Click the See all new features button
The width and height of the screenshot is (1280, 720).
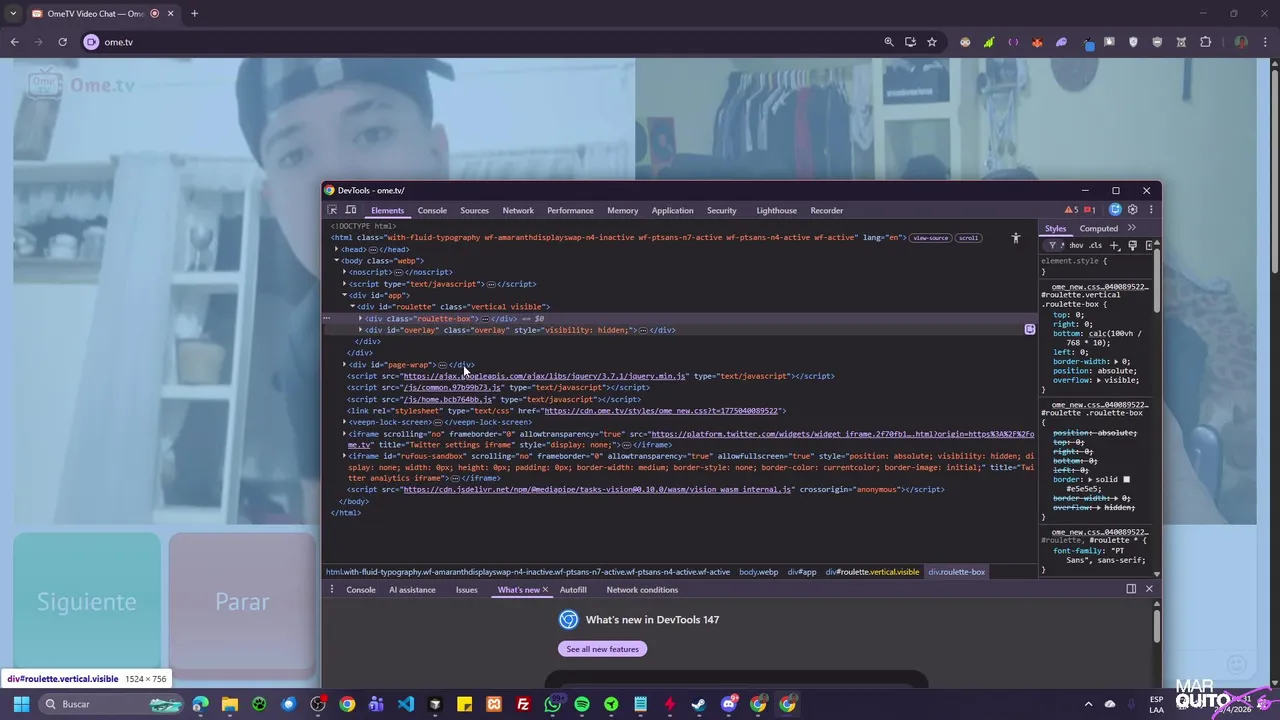point(602,649)
